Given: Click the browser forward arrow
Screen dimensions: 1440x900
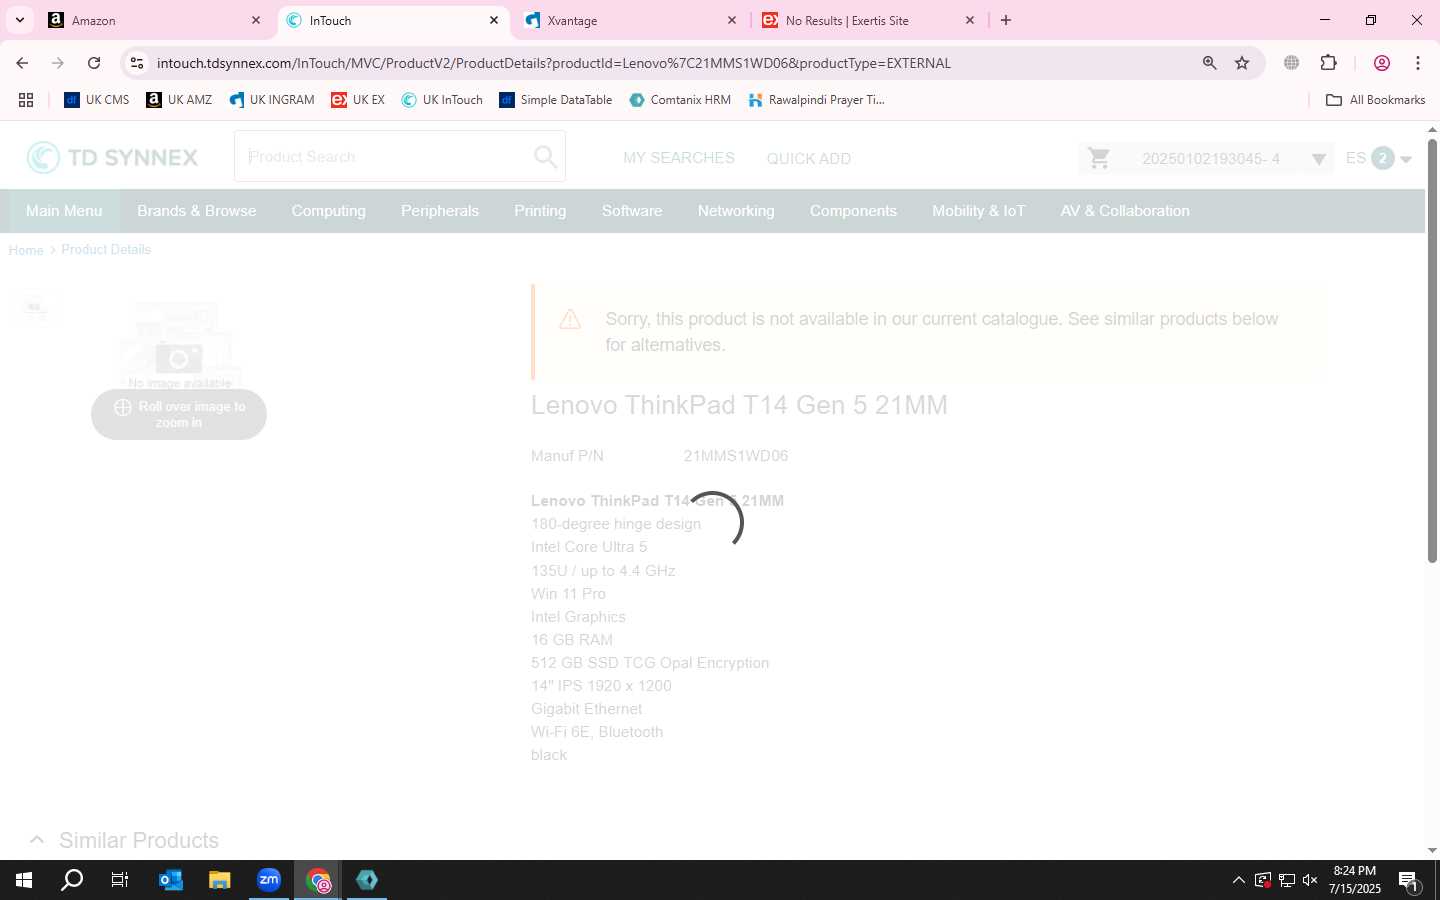Looking at the screenshot, I should pyautogui.click(x=58, y=63).
